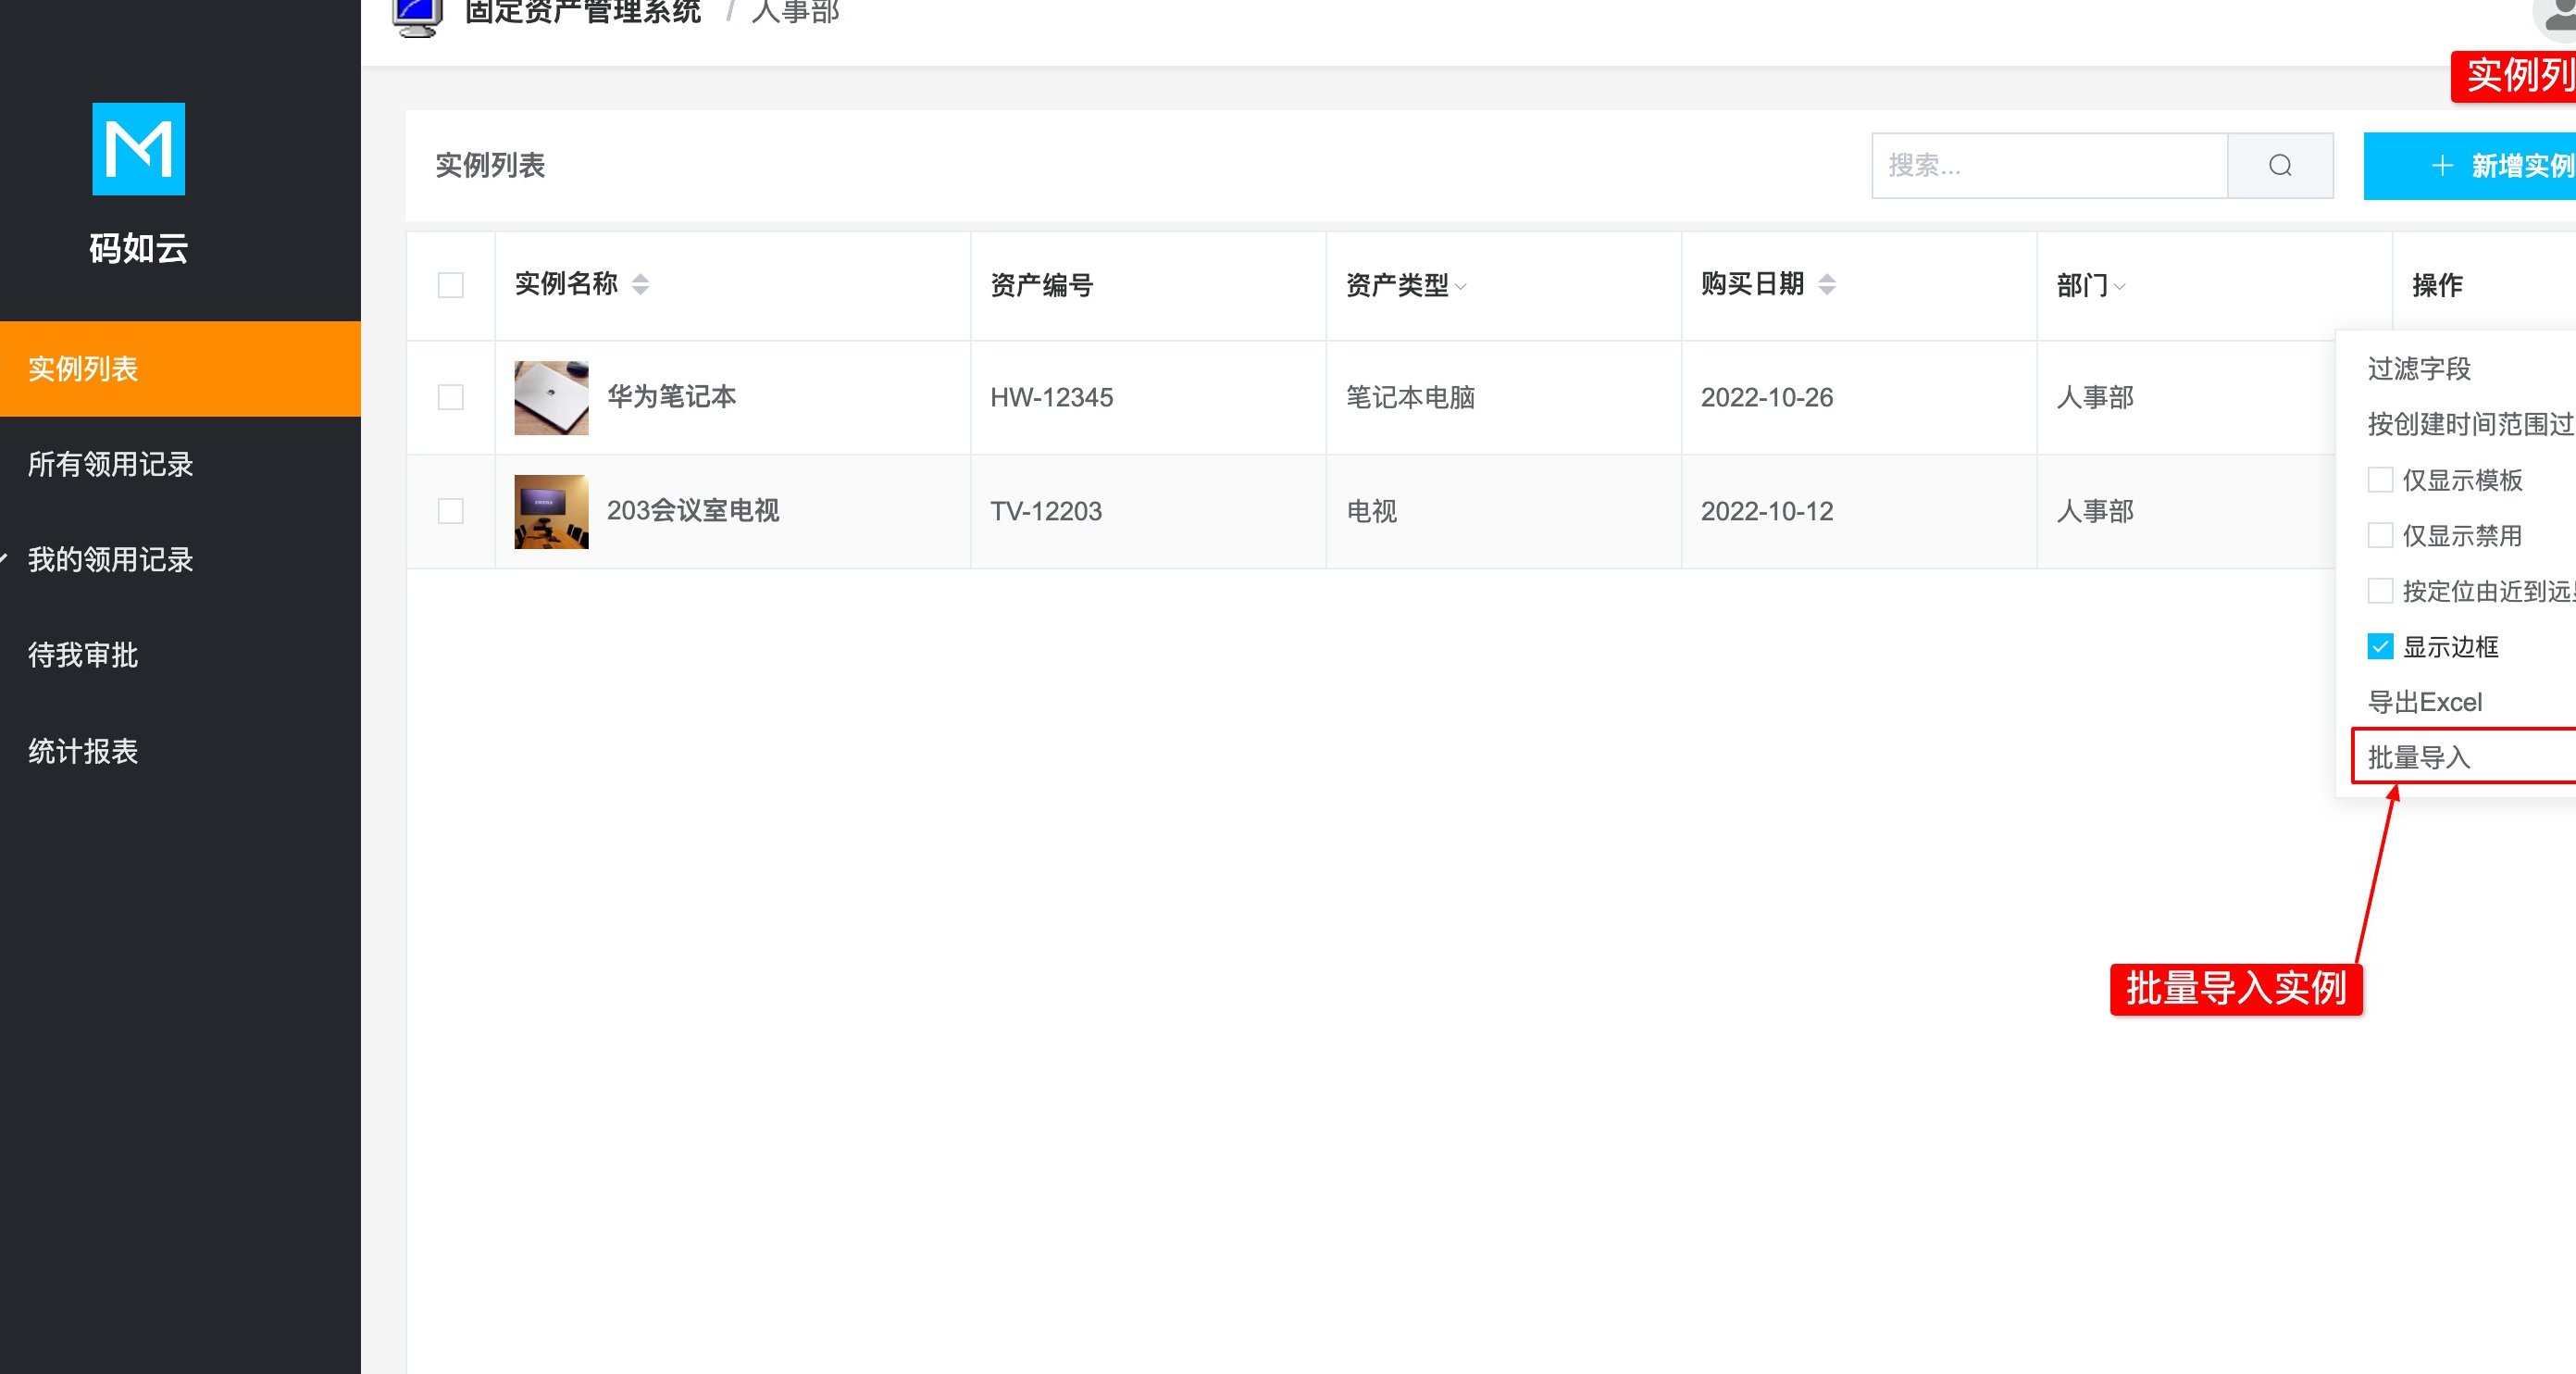Choose 导出Excel menu entry
Viewport: 2576px width, 1374px height.
(2425, 702)
